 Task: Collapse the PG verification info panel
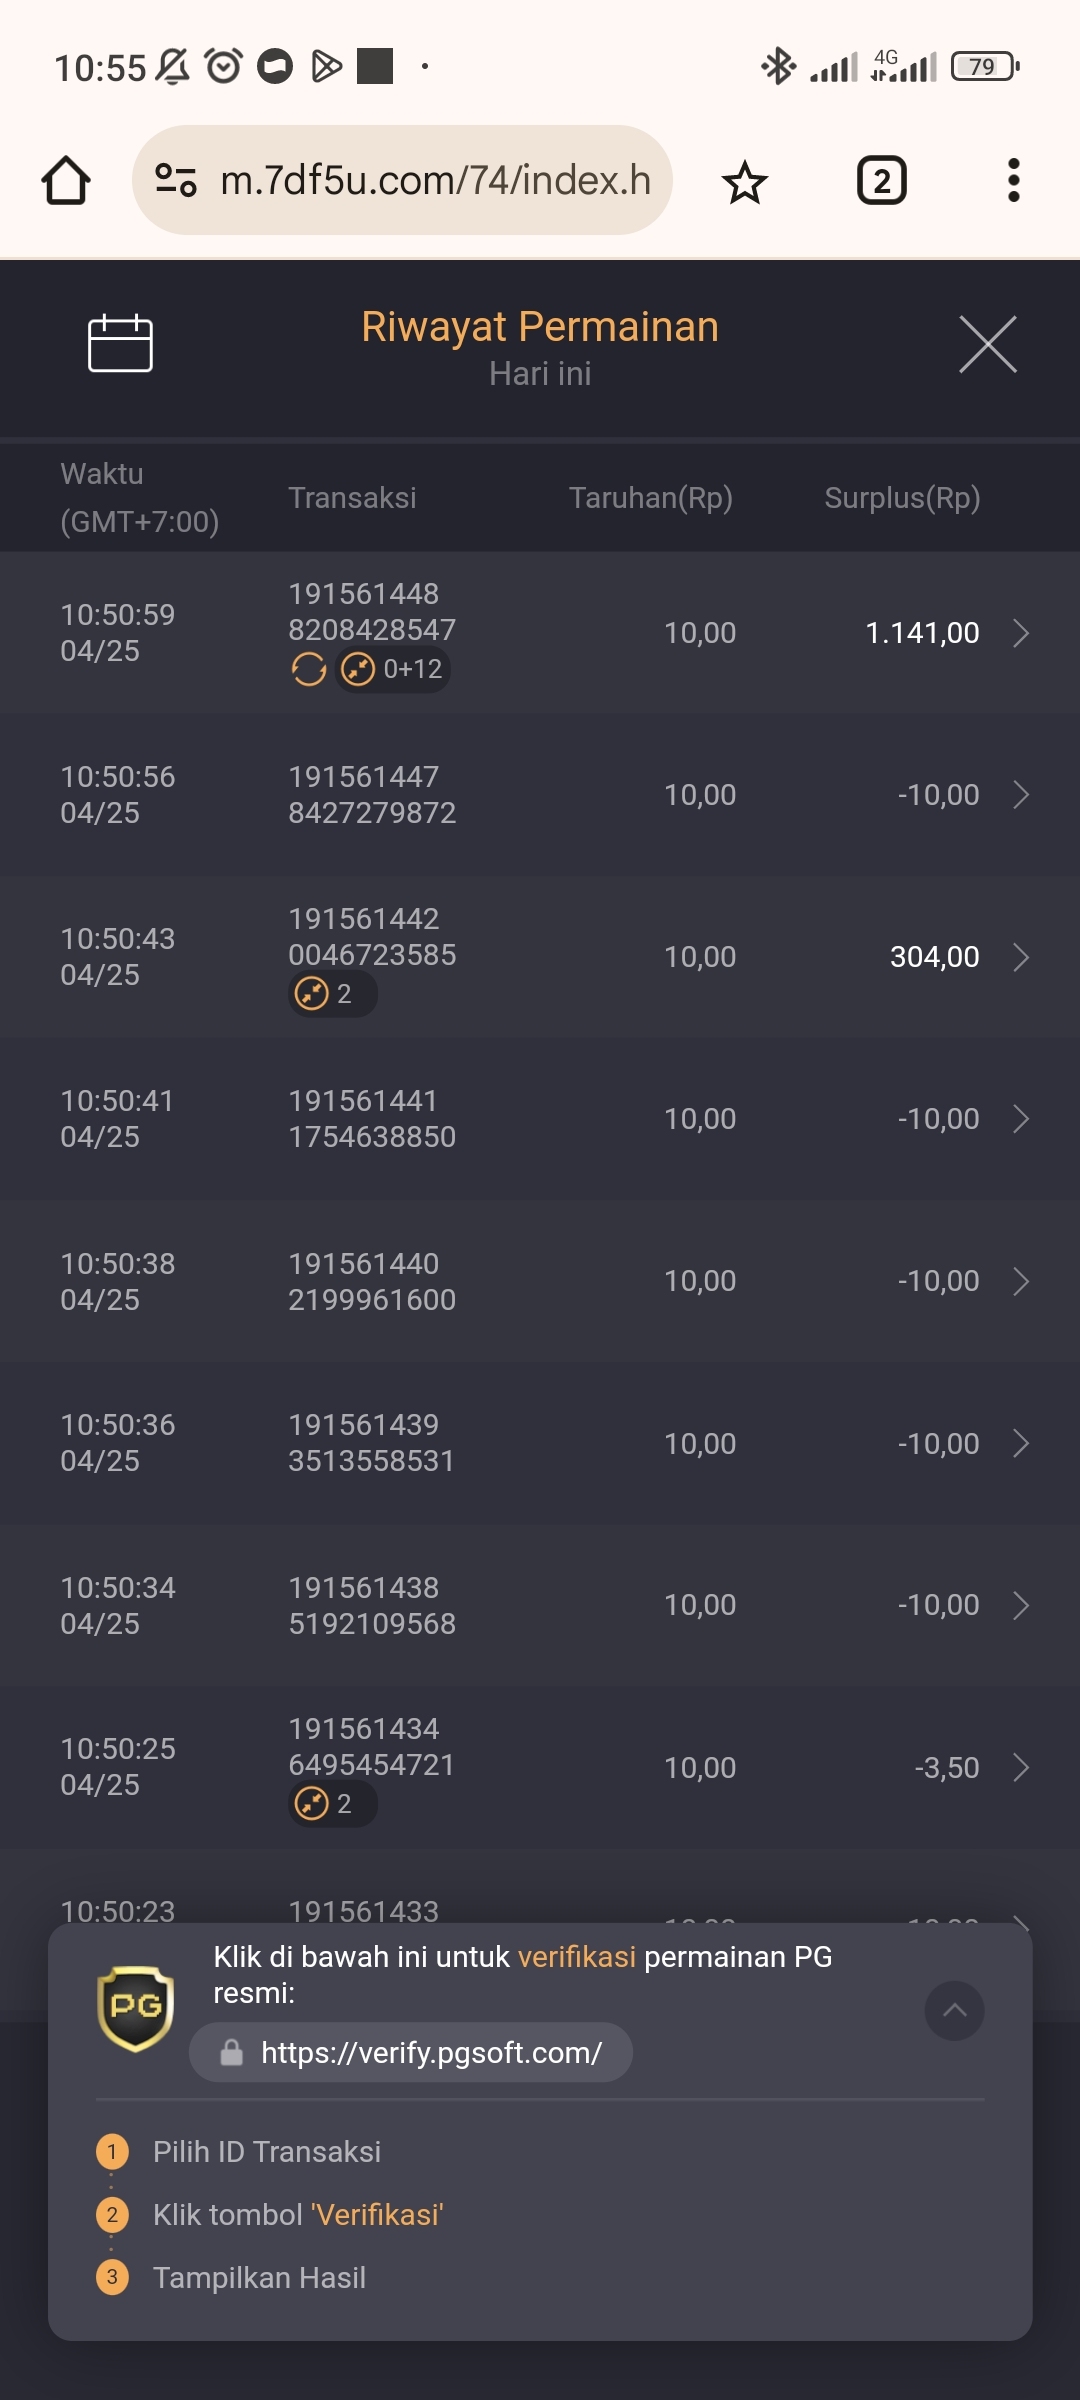(955, 2010)
